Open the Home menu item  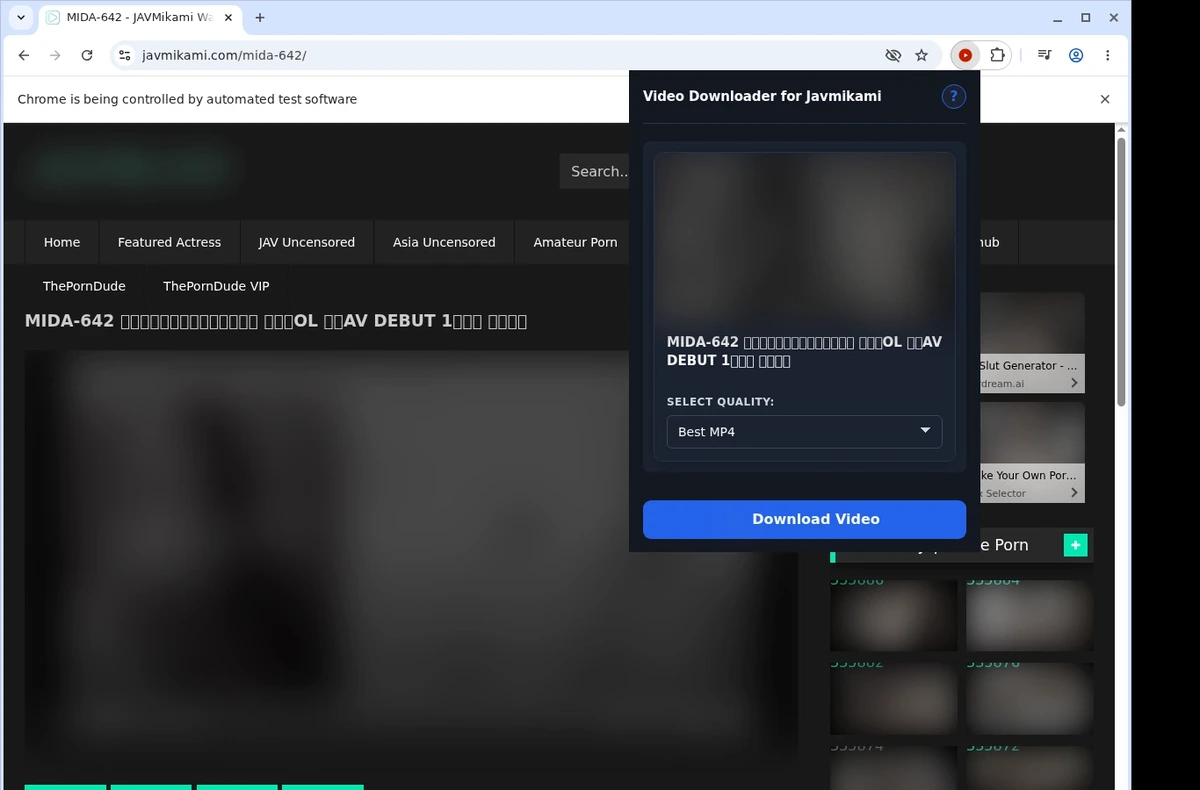(62, 242)
